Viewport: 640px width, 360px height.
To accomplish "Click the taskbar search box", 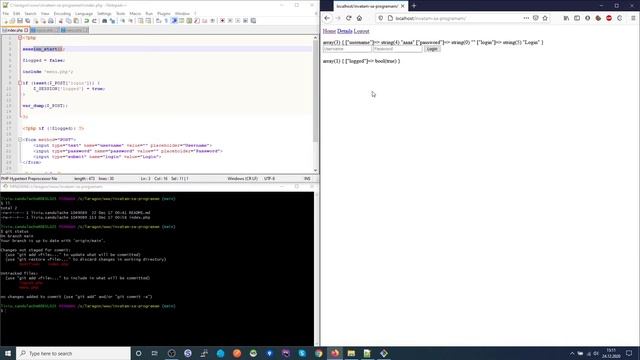I will point(73,353).
